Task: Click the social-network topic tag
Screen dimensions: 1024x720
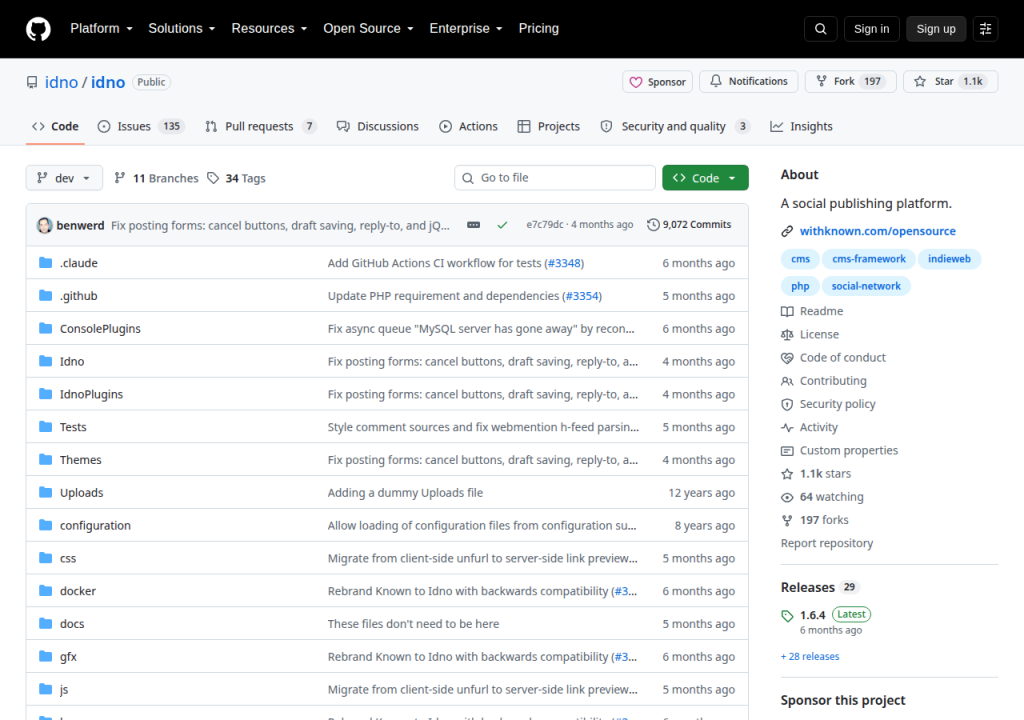Action: [866, 286]
